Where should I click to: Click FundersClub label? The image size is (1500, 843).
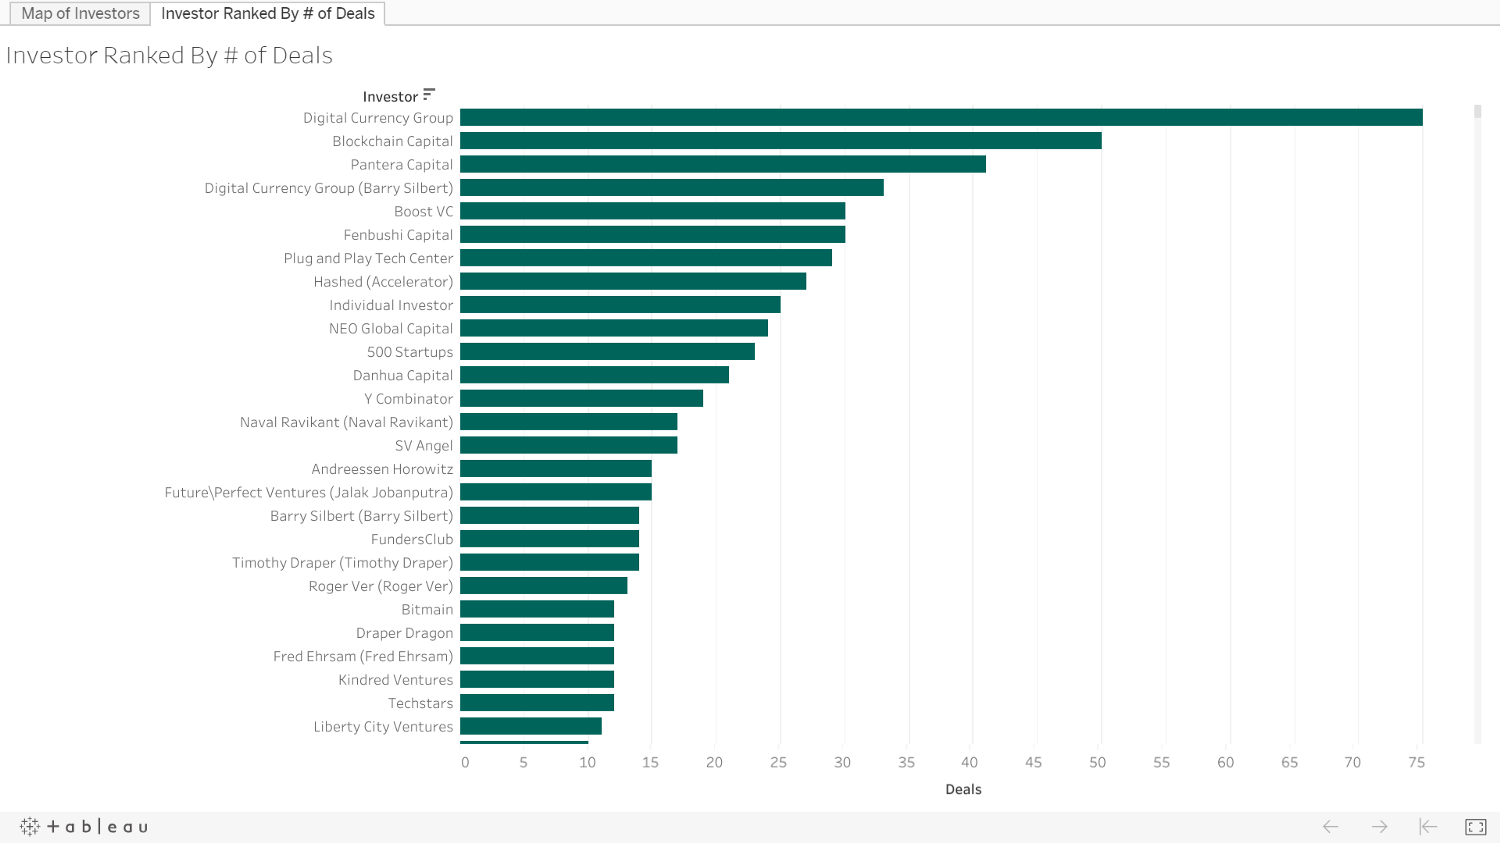tap(412, 539)
